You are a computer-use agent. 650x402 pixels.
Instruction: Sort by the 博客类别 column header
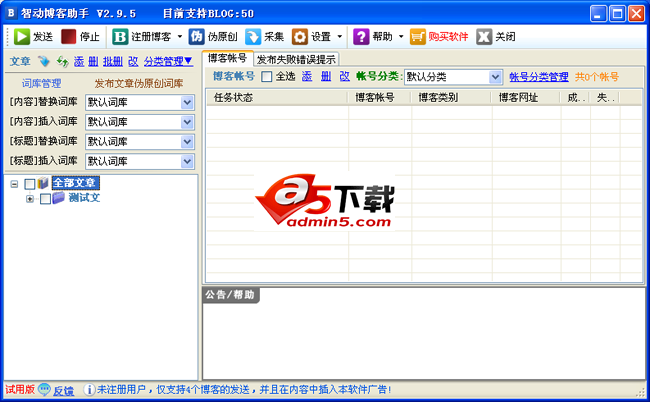[x=451, y=98]
